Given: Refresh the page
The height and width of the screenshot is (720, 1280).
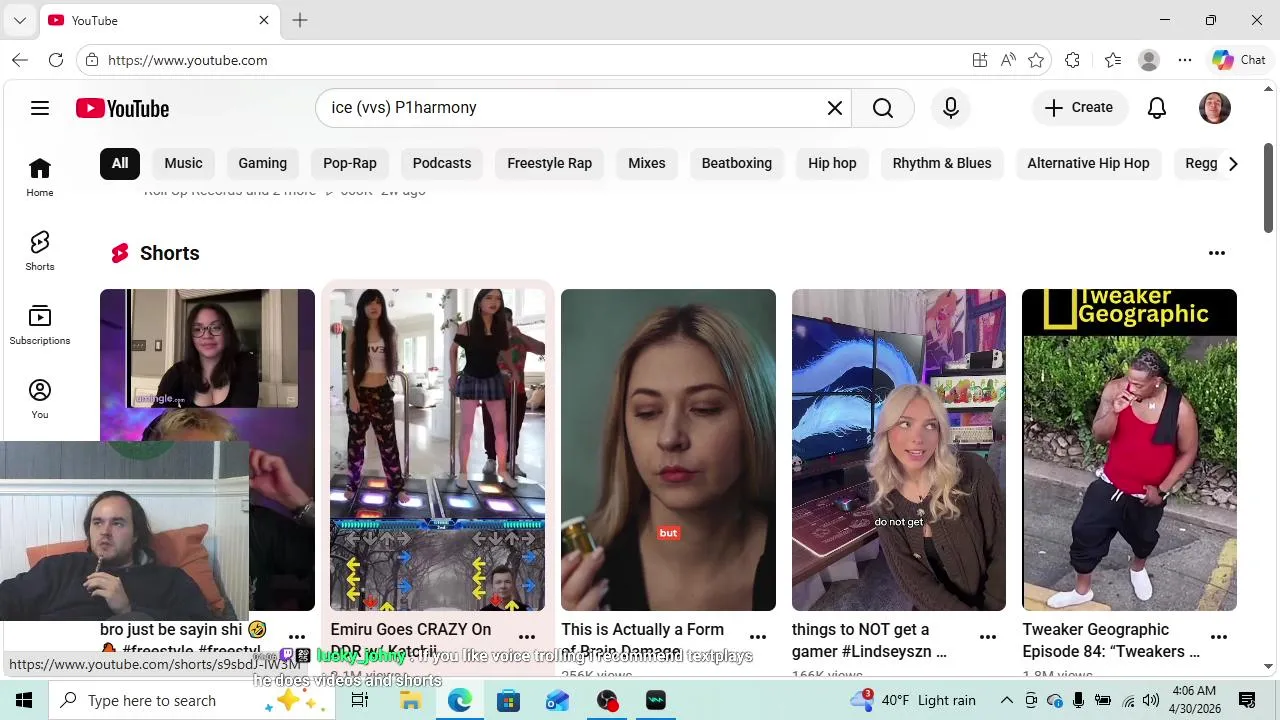Looking at the screenshot, I should click(56, 60).
